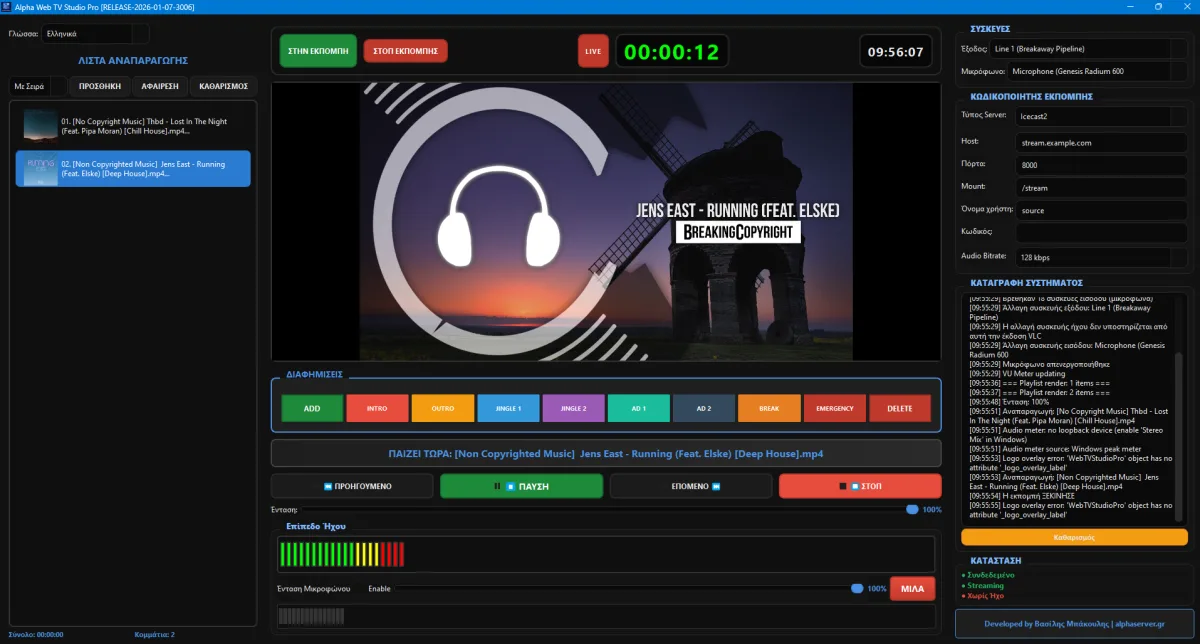Click the Επίπεδο Ήχου VU meter
Image resolution: width=1200 pixels, height=644 pixels.
tap(606, 554)
